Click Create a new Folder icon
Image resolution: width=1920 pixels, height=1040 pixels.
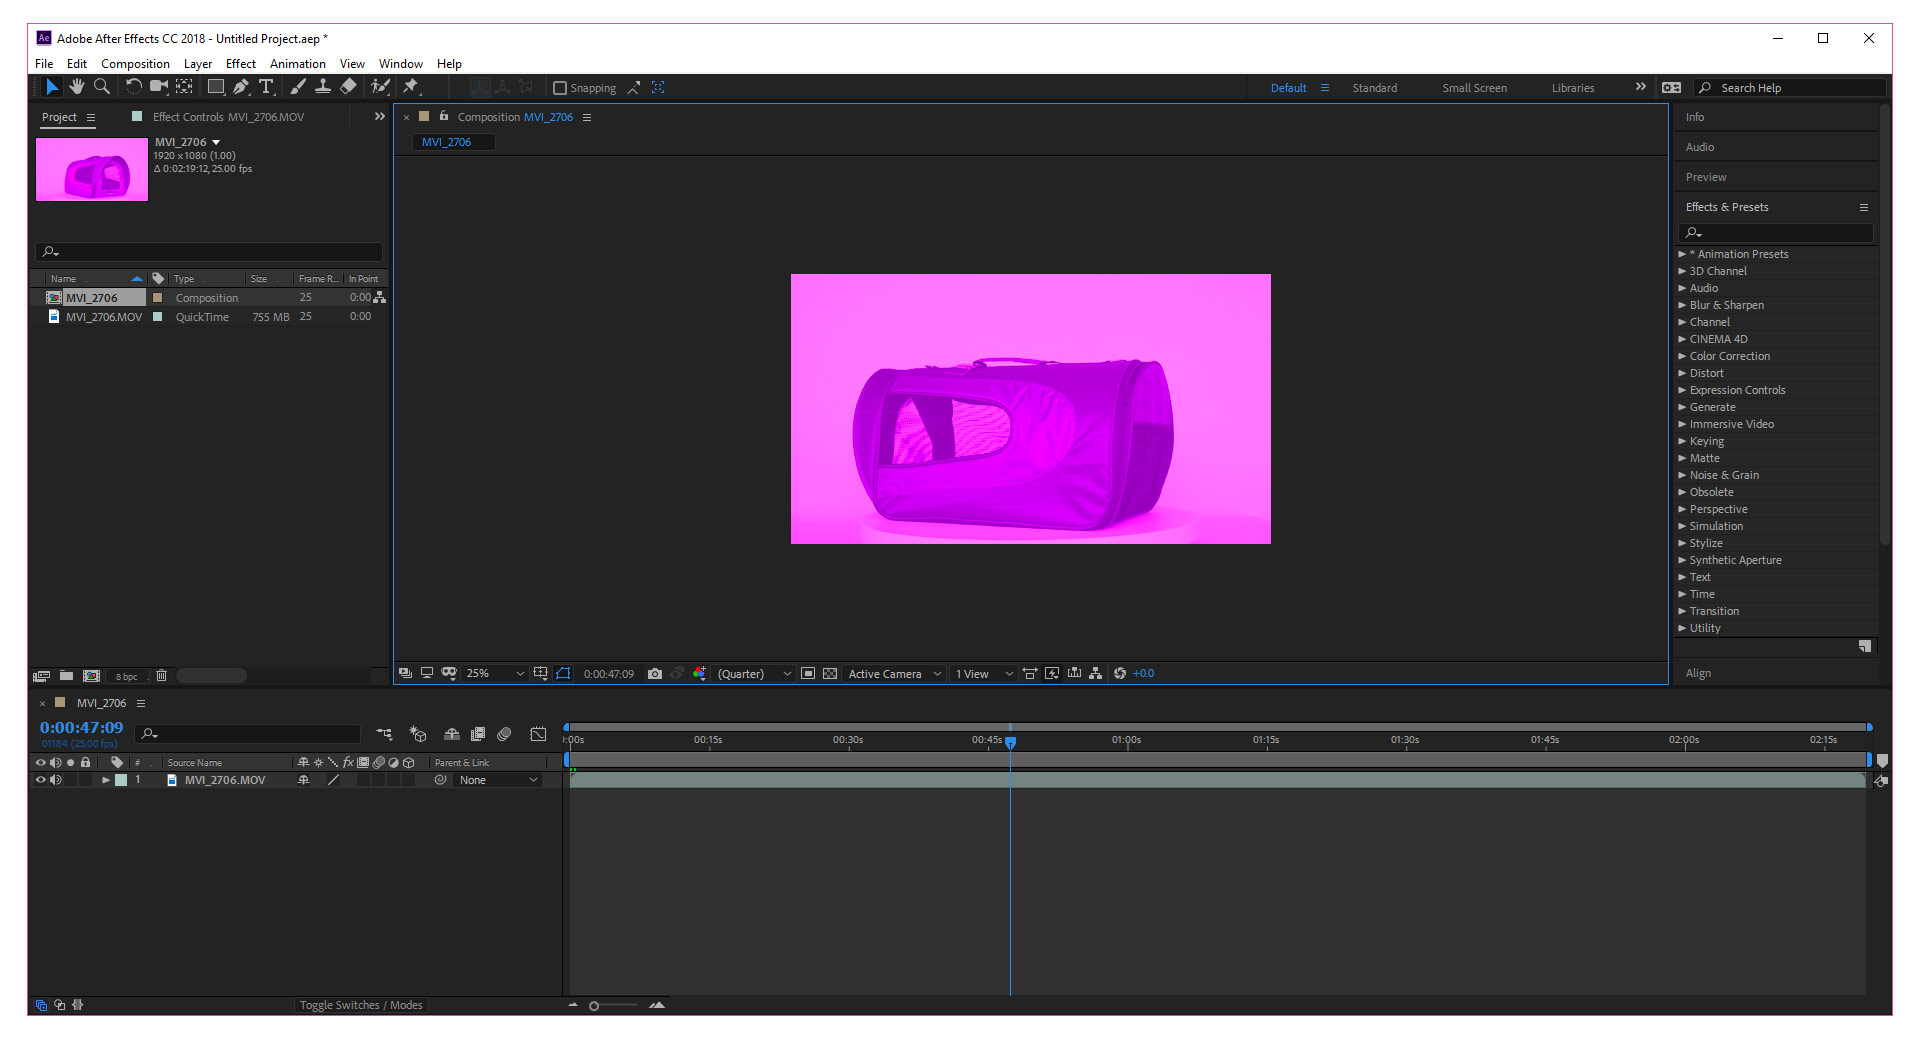tap(66, 676)
